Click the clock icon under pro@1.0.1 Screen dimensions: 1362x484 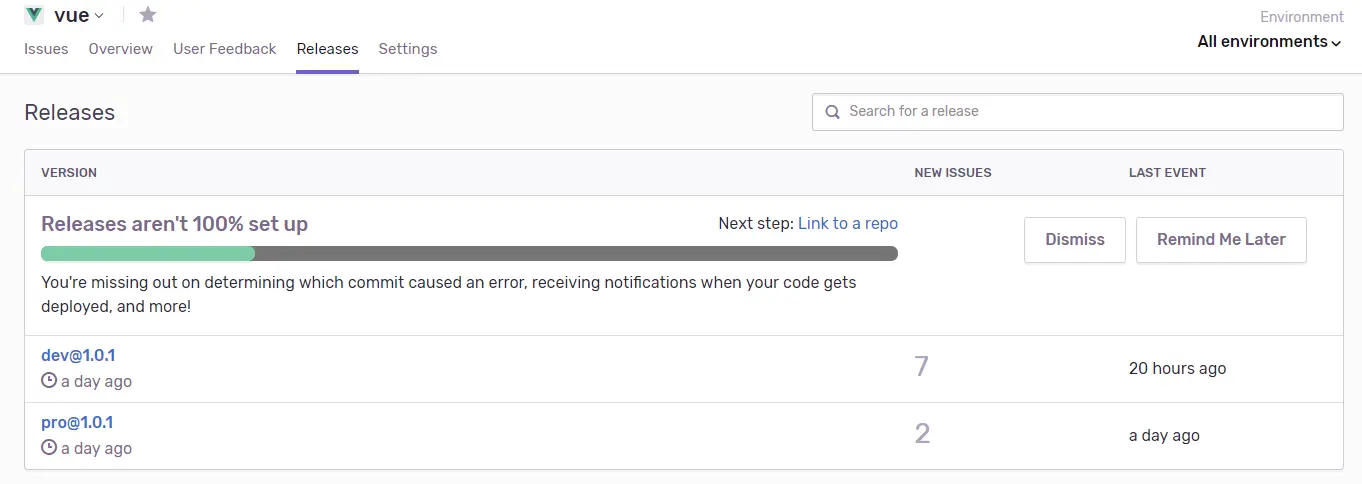coord(49,447)
